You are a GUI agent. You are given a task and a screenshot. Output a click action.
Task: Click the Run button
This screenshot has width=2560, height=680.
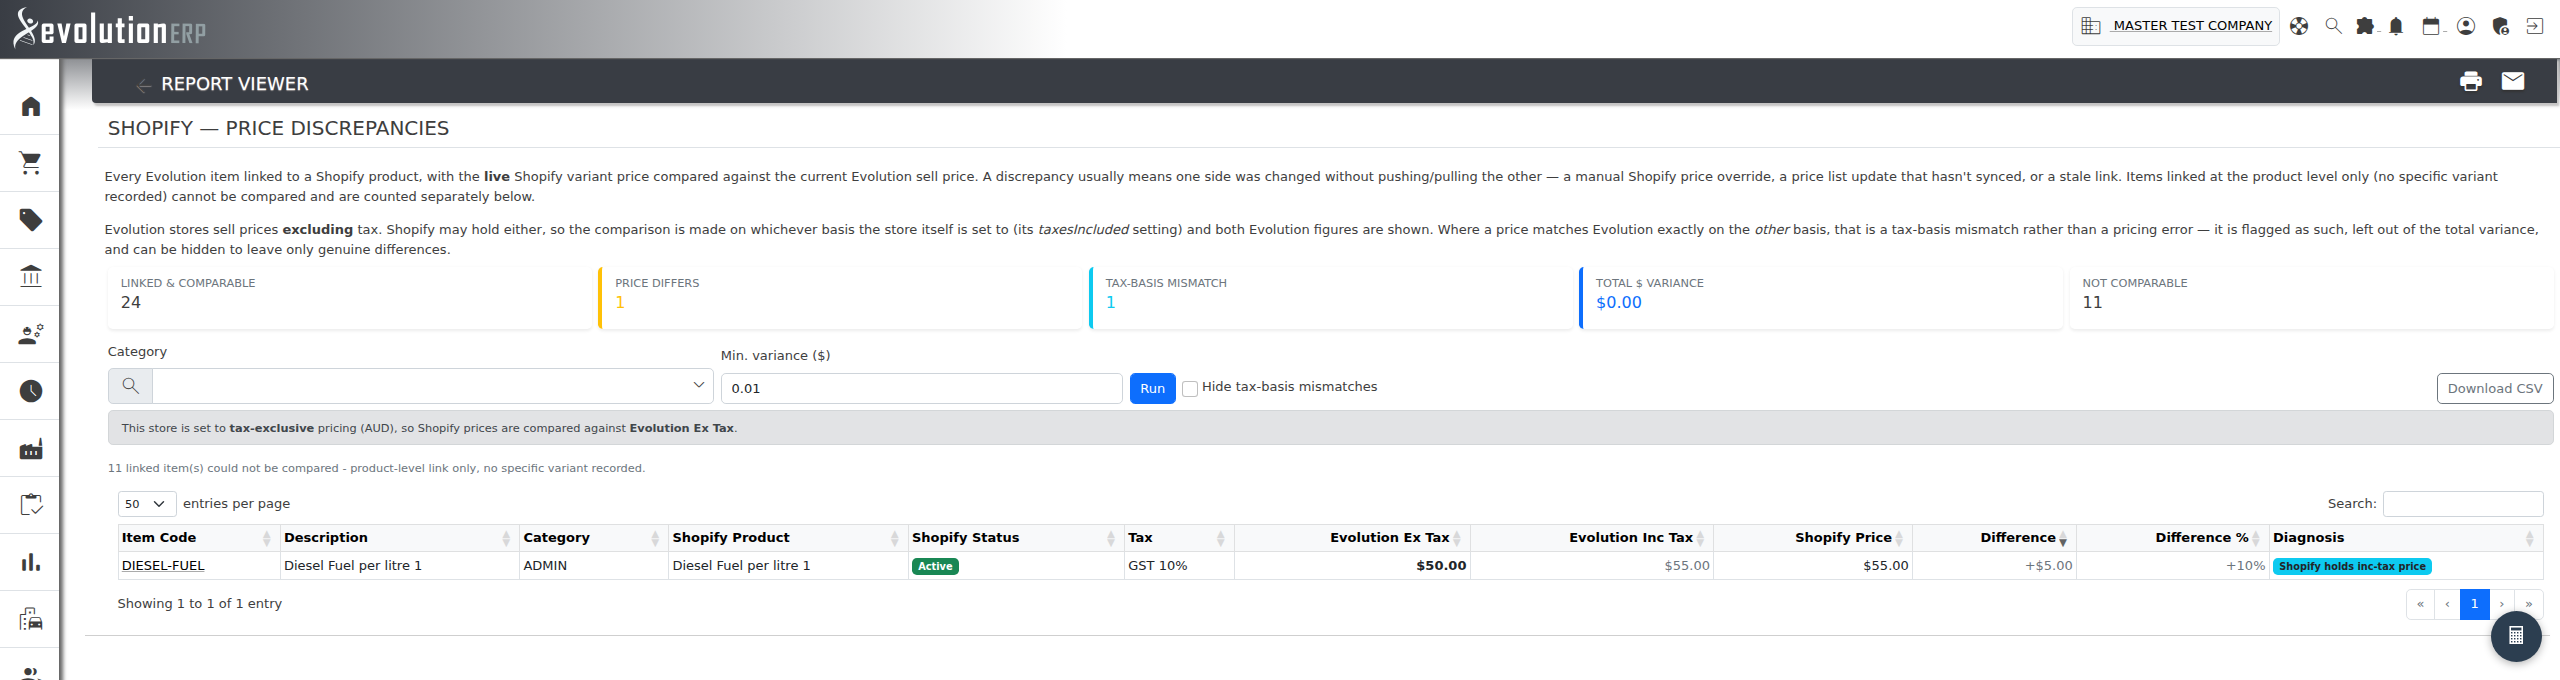coord(1152,388)
